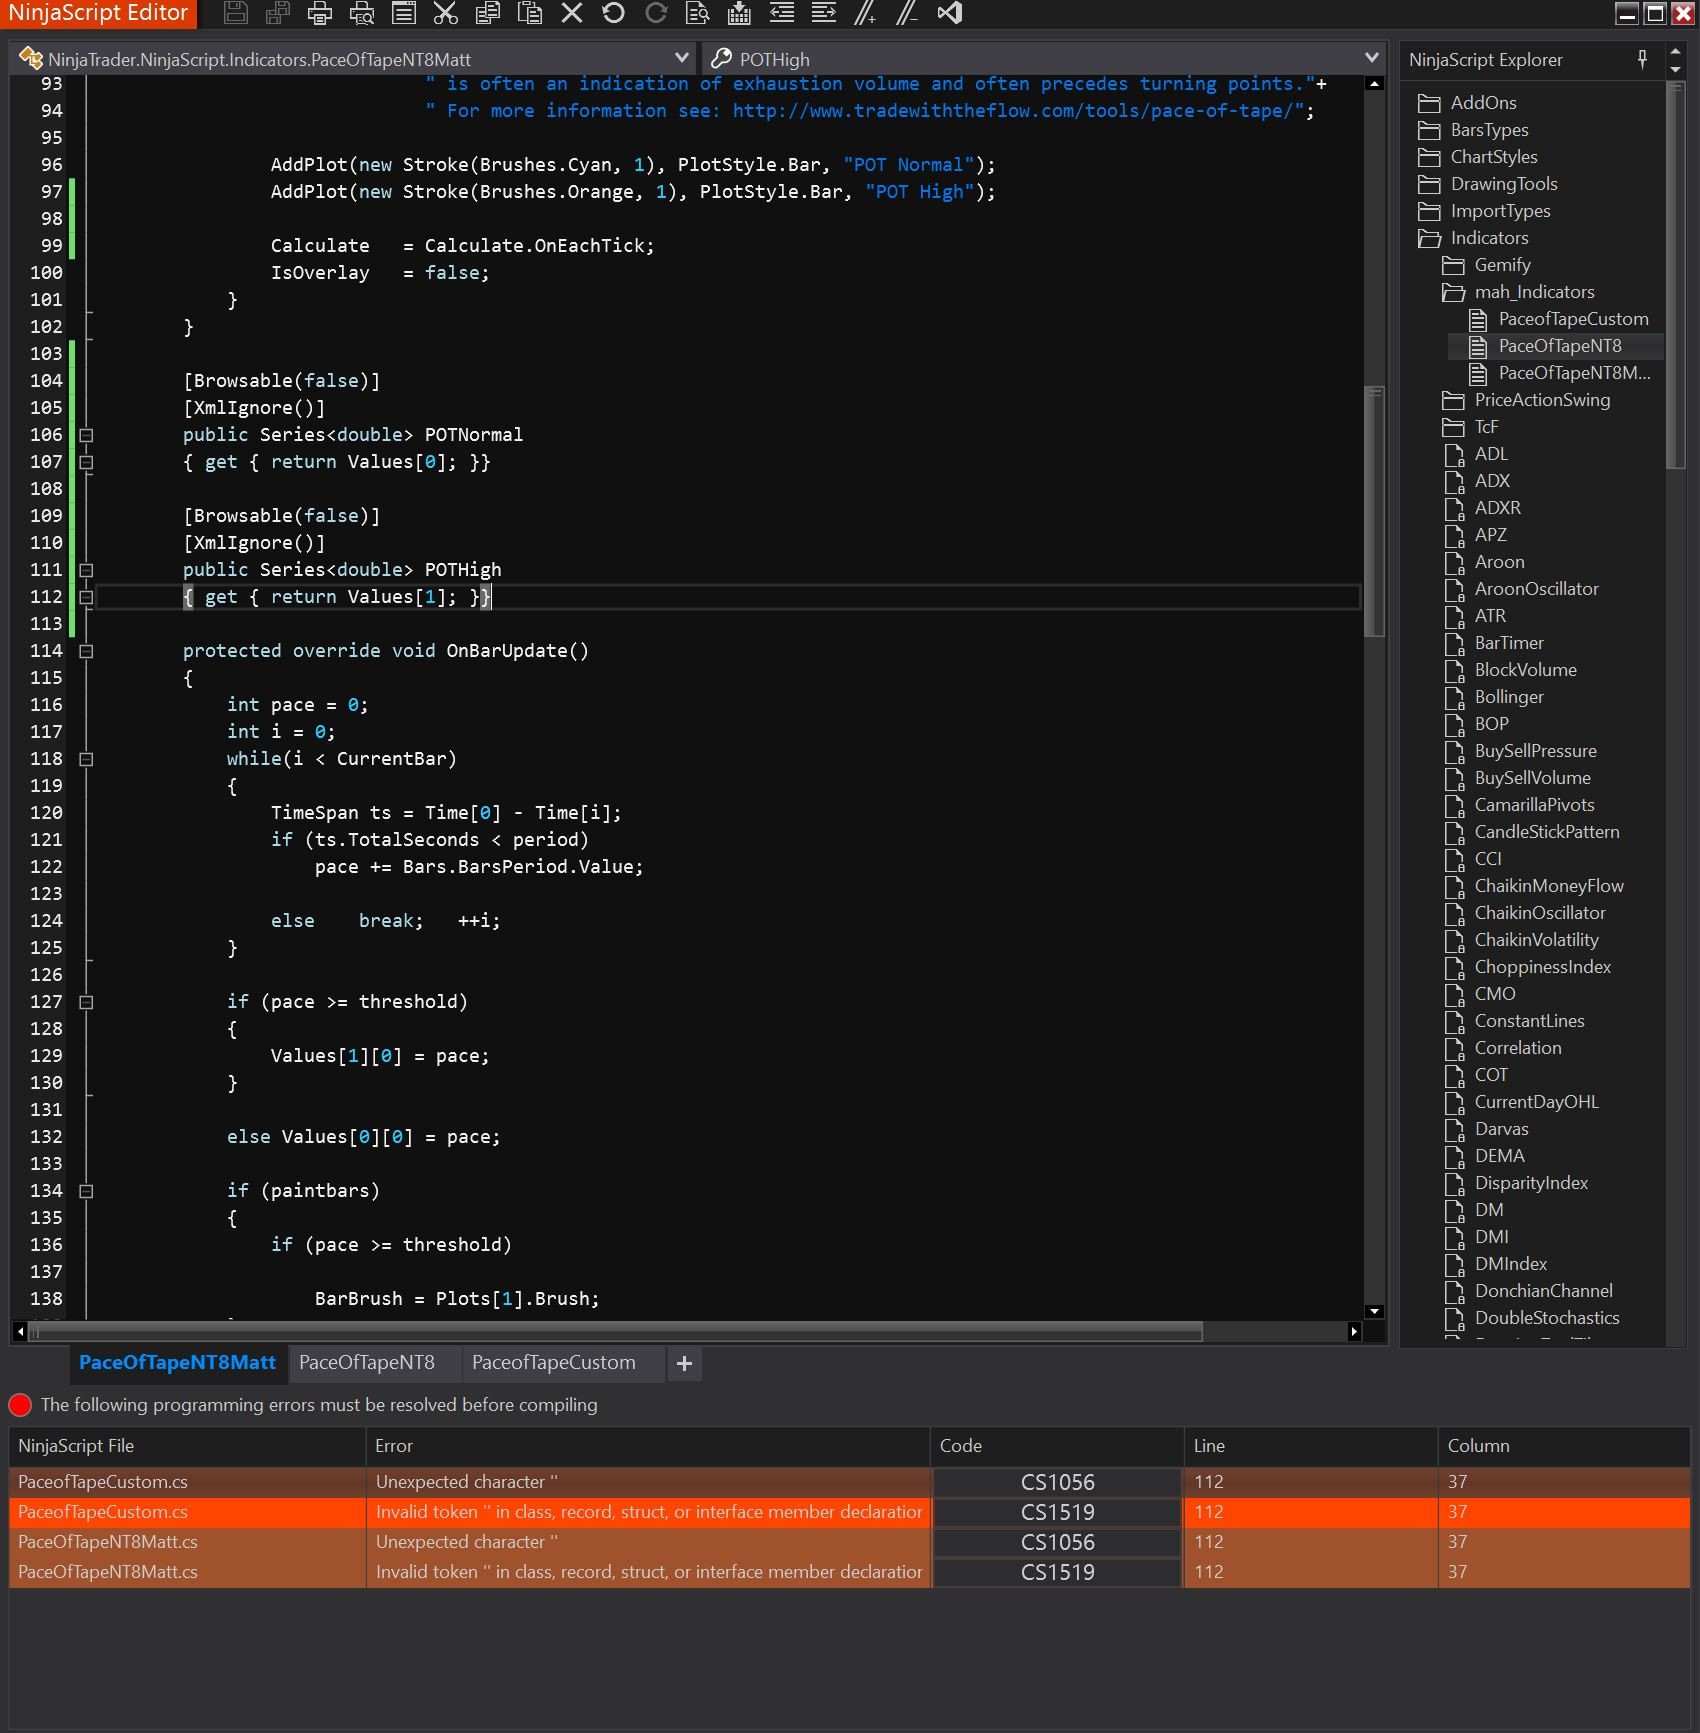Click the Paste clipboard icon
This screenshot has width=1700, height=1733.
coord(530,13)
